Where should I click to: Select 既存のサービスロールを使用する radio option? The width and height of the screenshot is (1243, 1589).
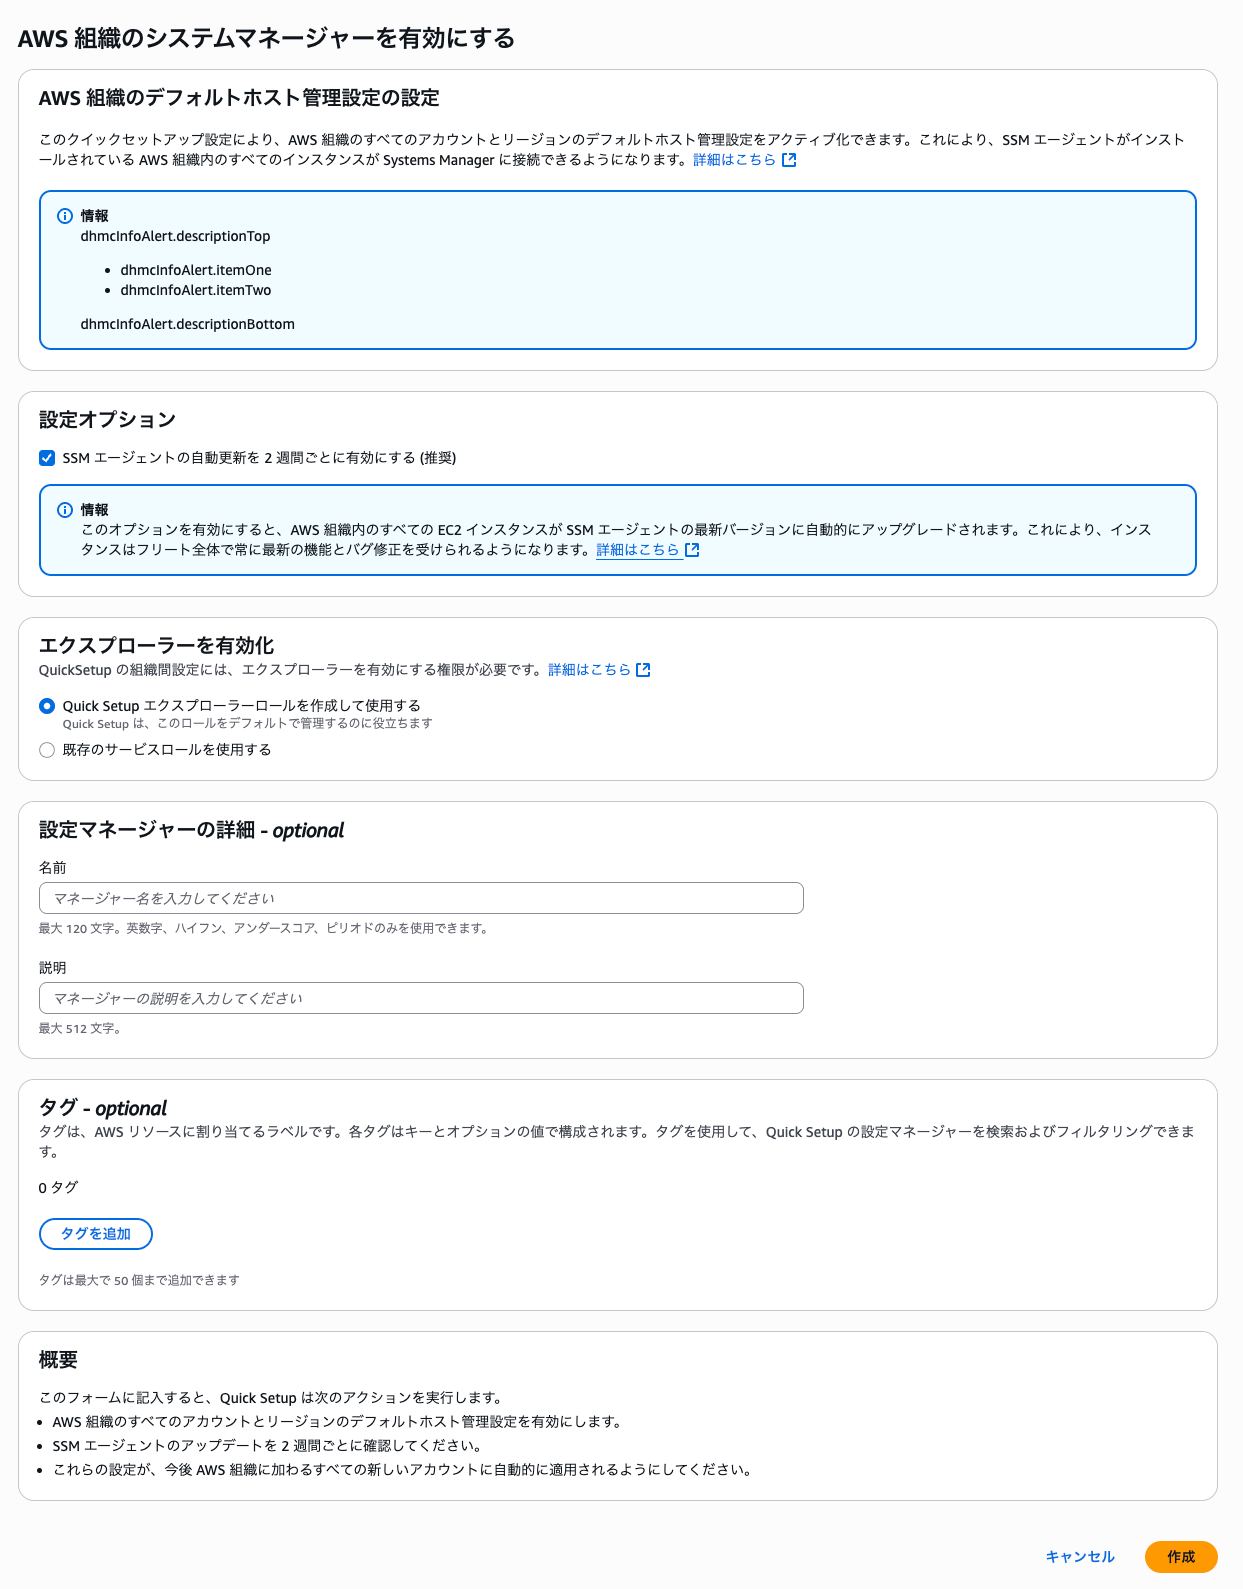pos(47,750)
